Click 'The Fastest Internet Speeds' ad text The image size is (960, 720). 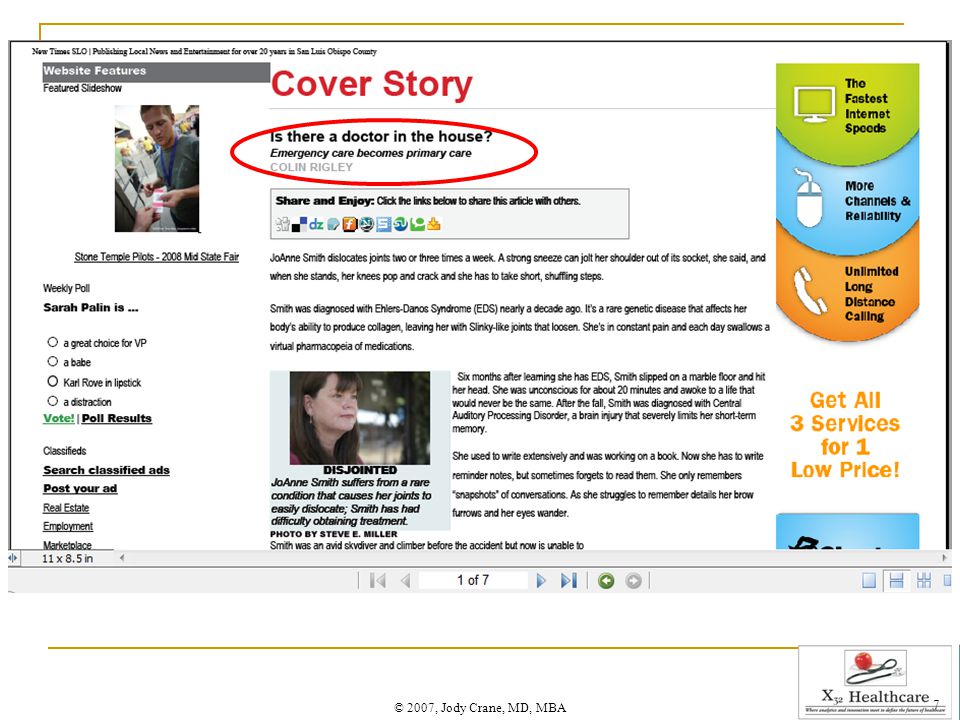pyautogui.click(x=867, y=106)
